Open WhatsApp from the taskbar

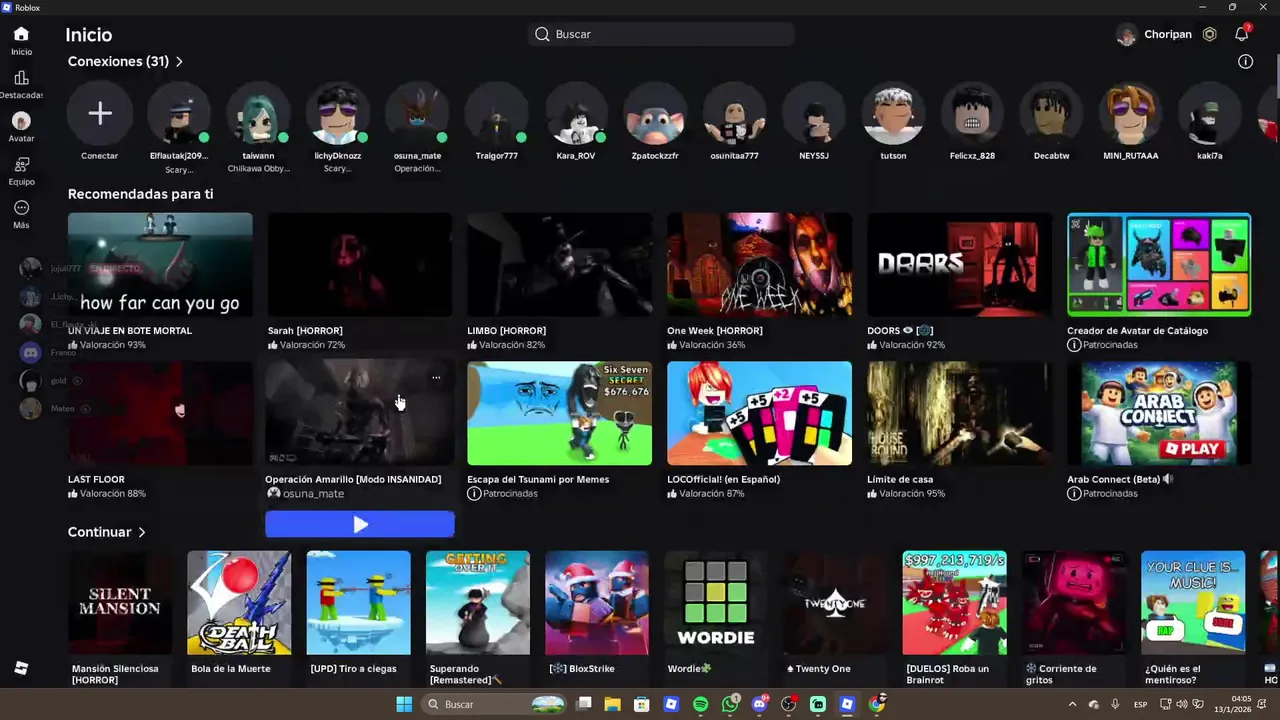tap(730, 704)
